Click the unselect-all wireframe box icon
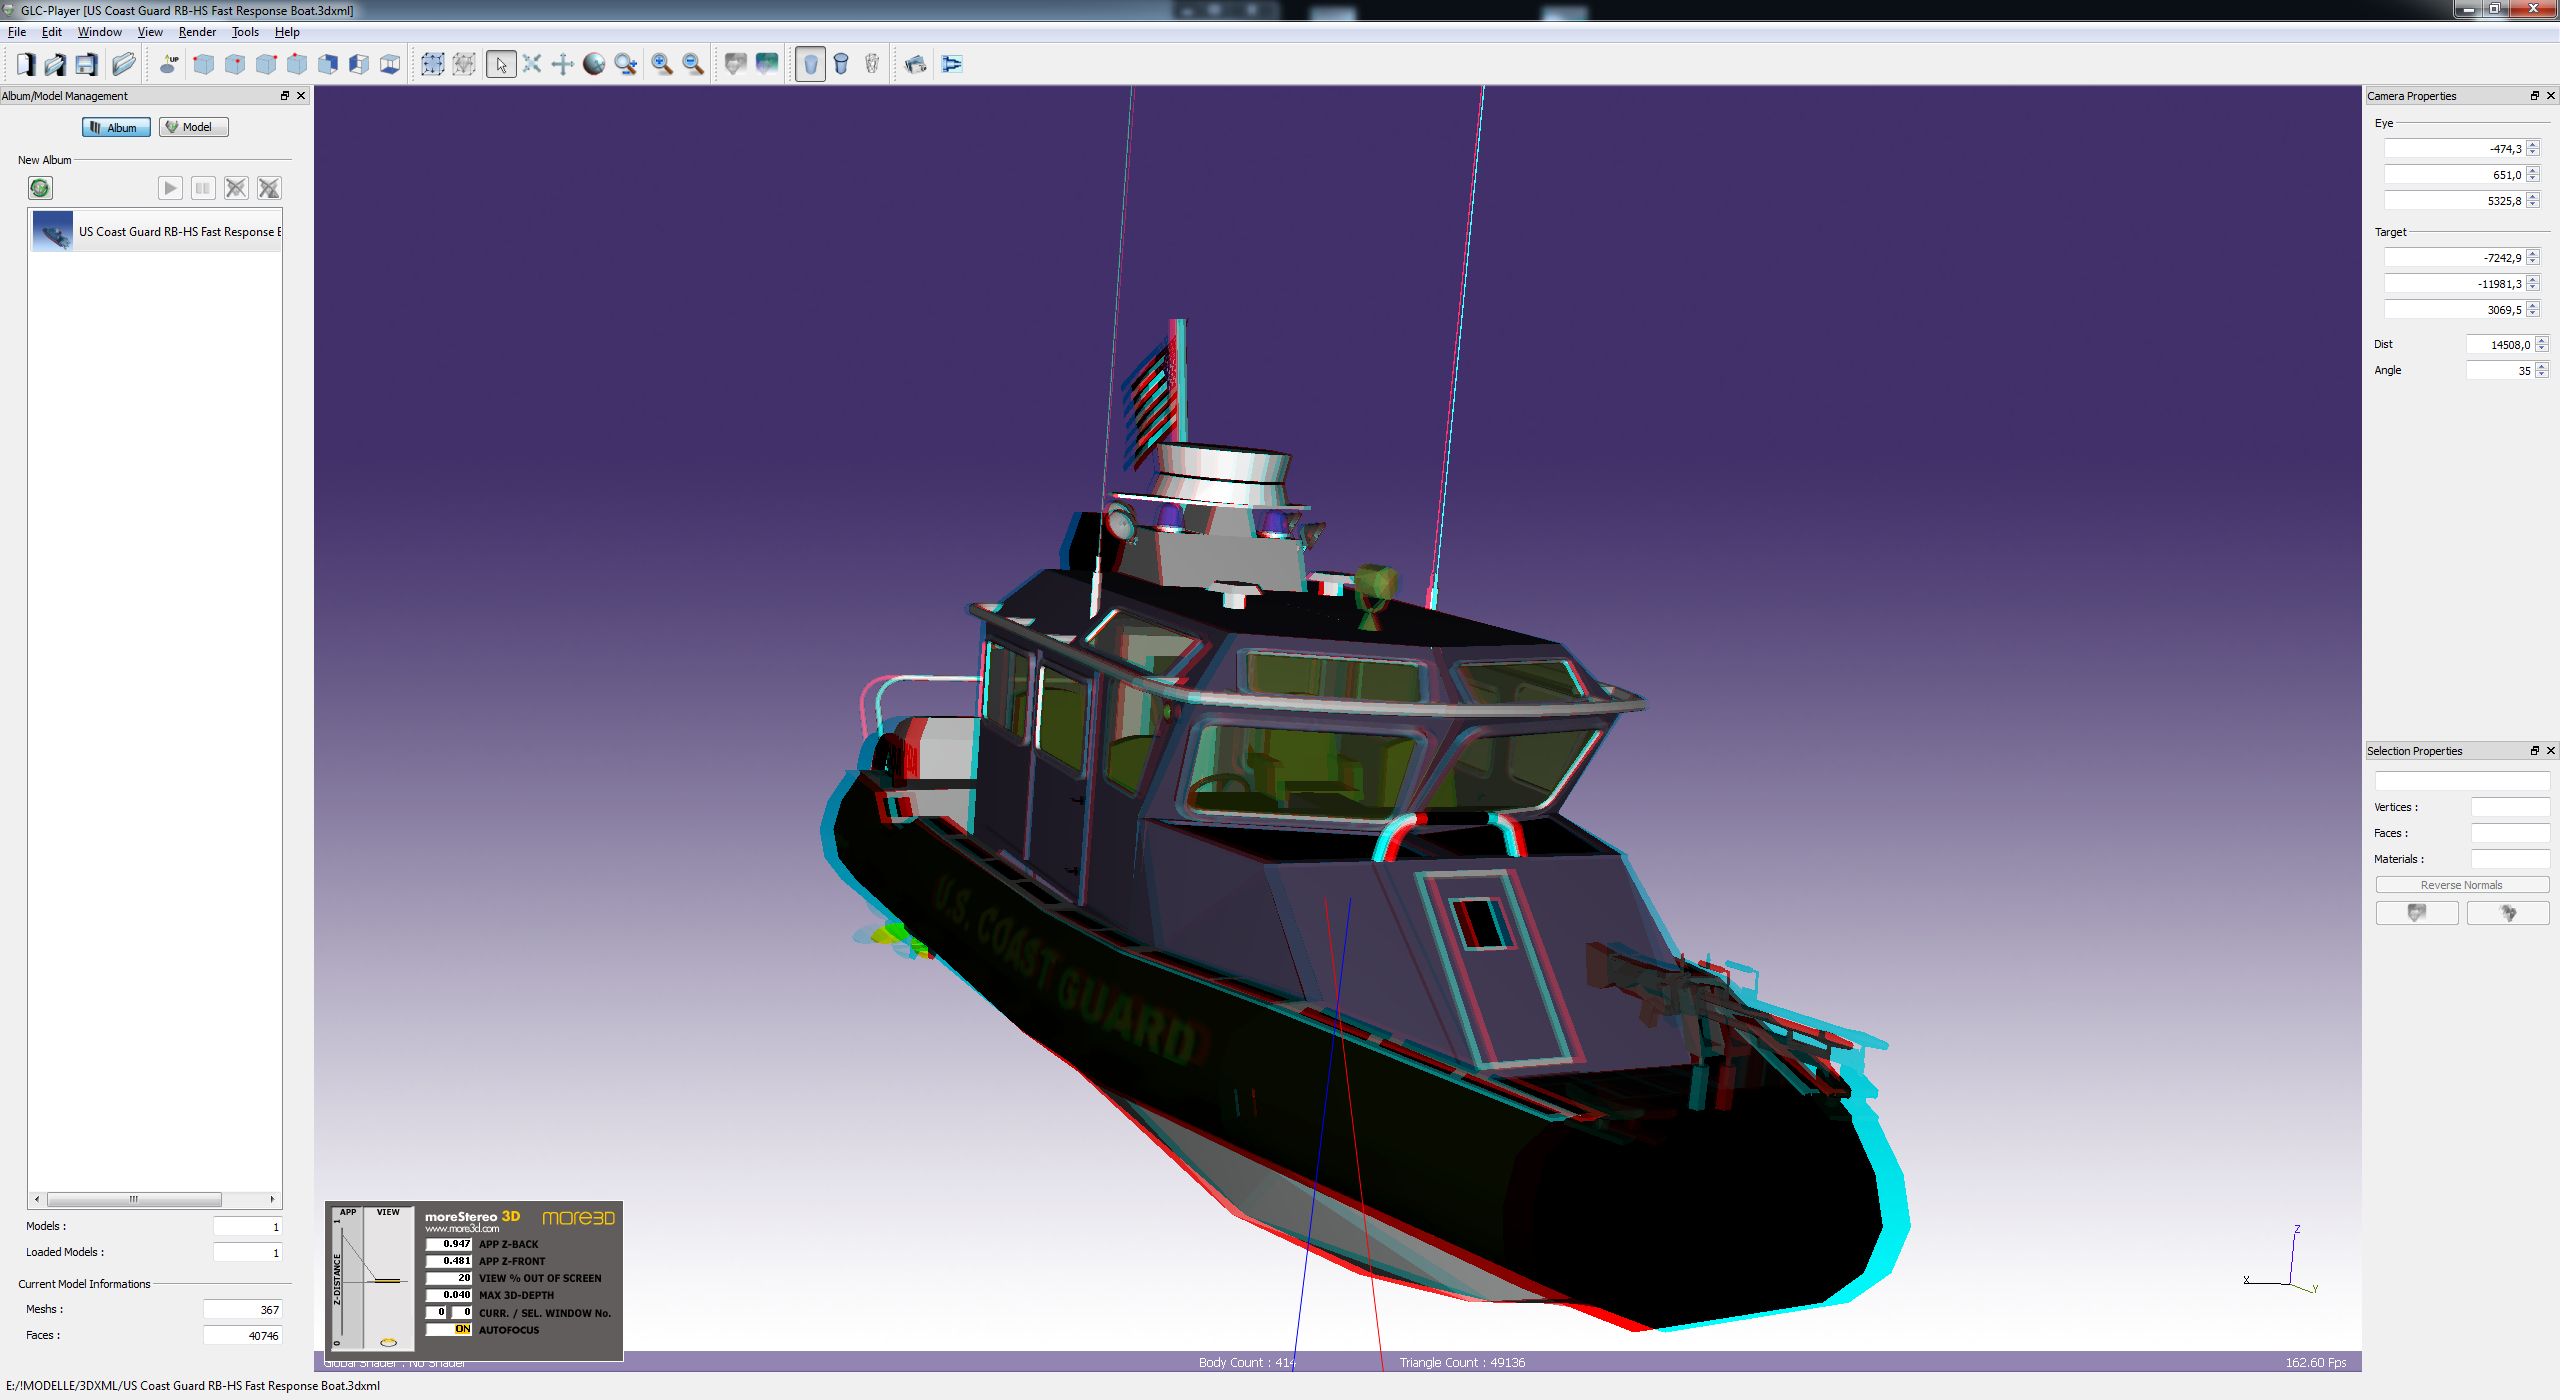Image resolution: width=2560 pixels, height=1400 pixels. tap(464, 65)
